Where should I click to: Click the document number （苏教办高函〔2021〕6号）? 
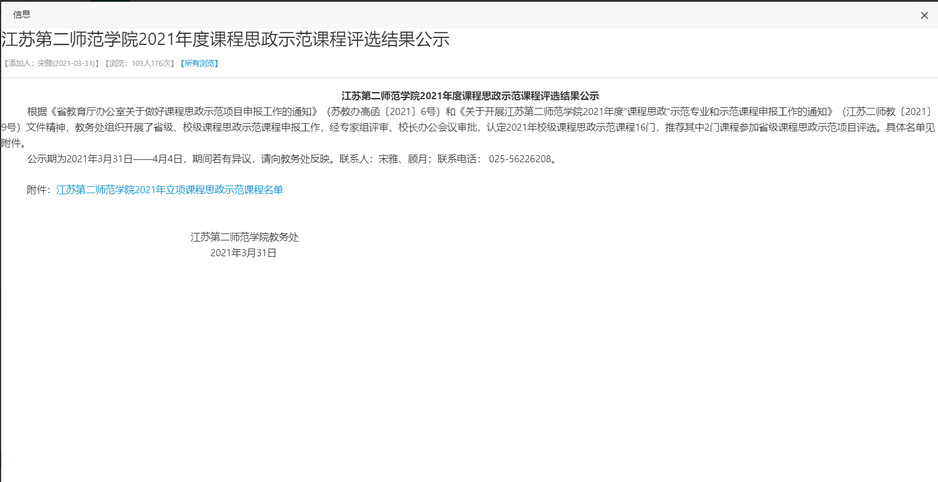pyautogui.click(x=375, y=111)
